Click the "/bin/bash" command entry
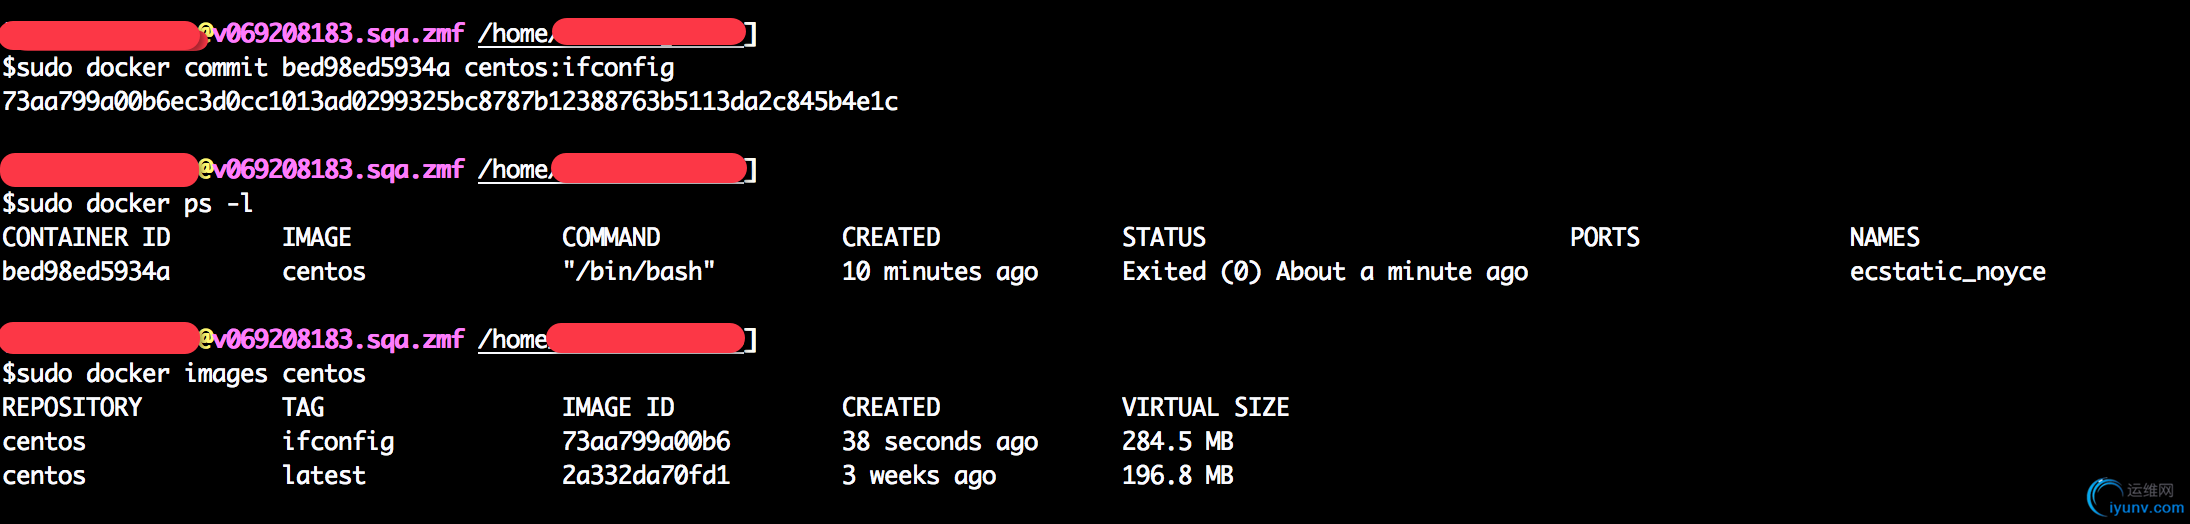This screenshot has height=524, width=2190. coord(638,271)
